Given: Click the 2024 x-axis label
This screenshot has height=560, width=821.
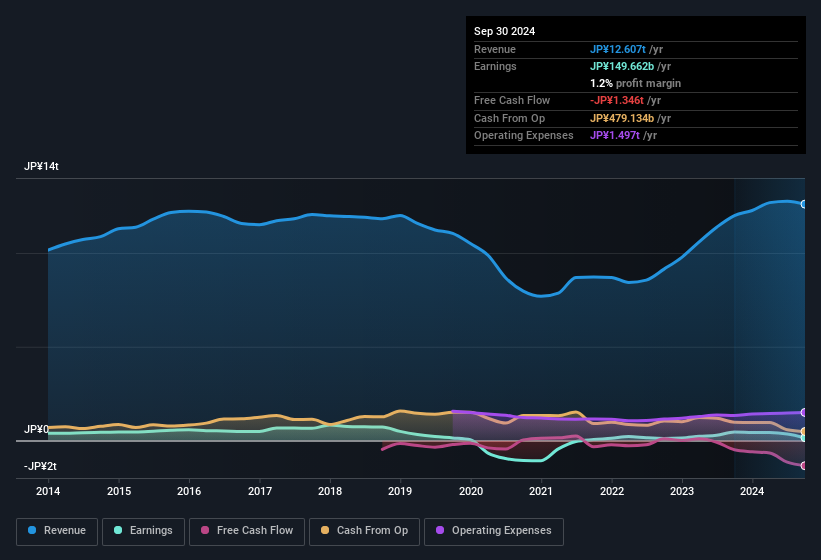Looking at the screenshot, I should point(752,491).
